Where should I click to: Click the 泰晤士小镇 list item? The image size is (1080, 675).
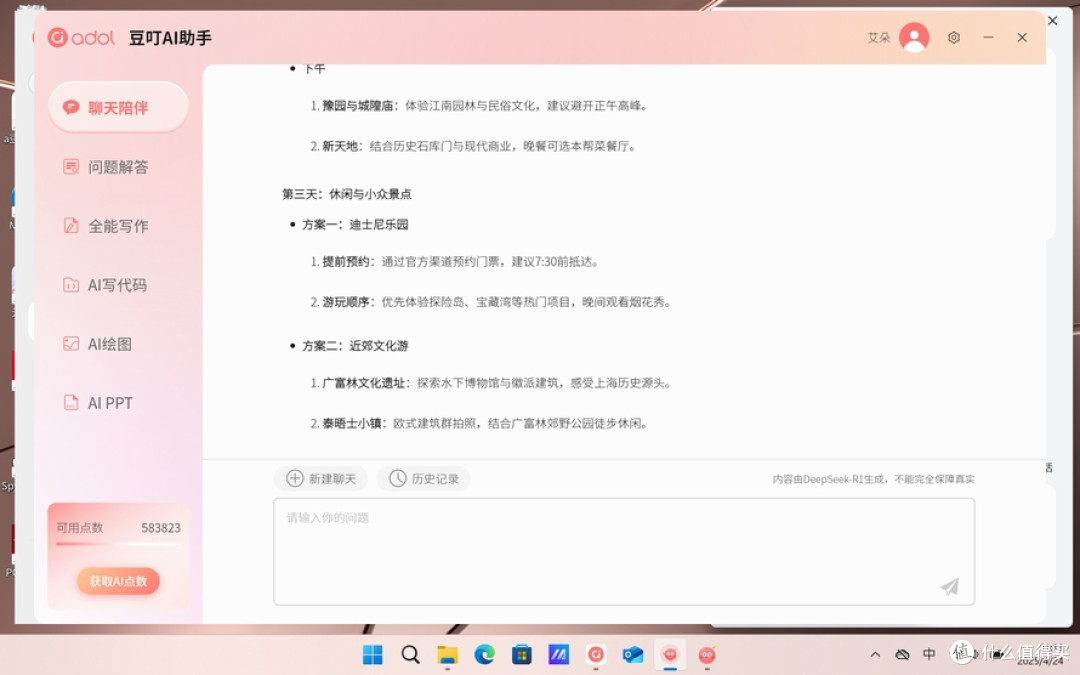tap(479, 423)
